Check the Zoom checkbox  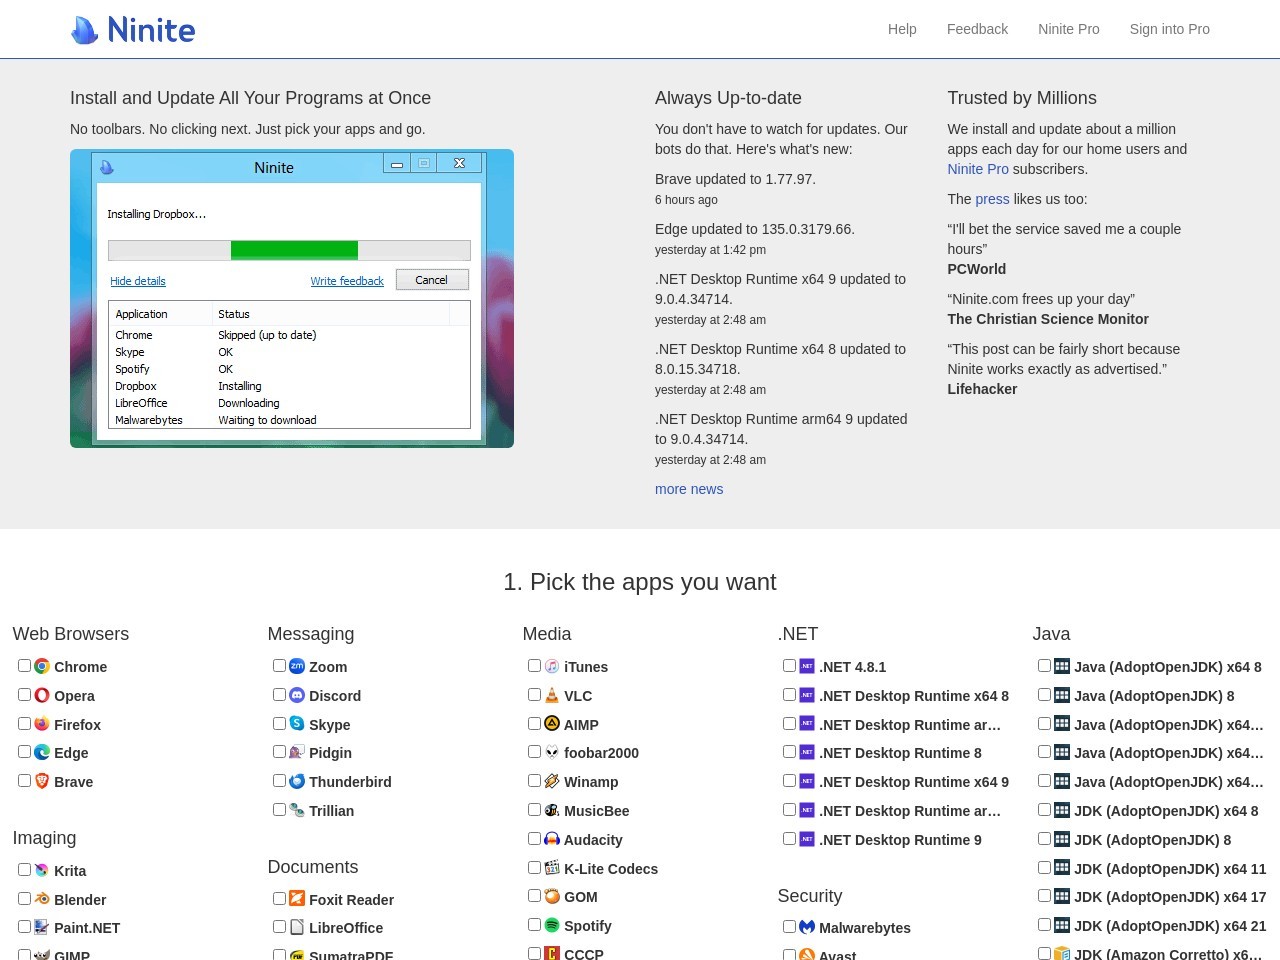pos(279,666)
